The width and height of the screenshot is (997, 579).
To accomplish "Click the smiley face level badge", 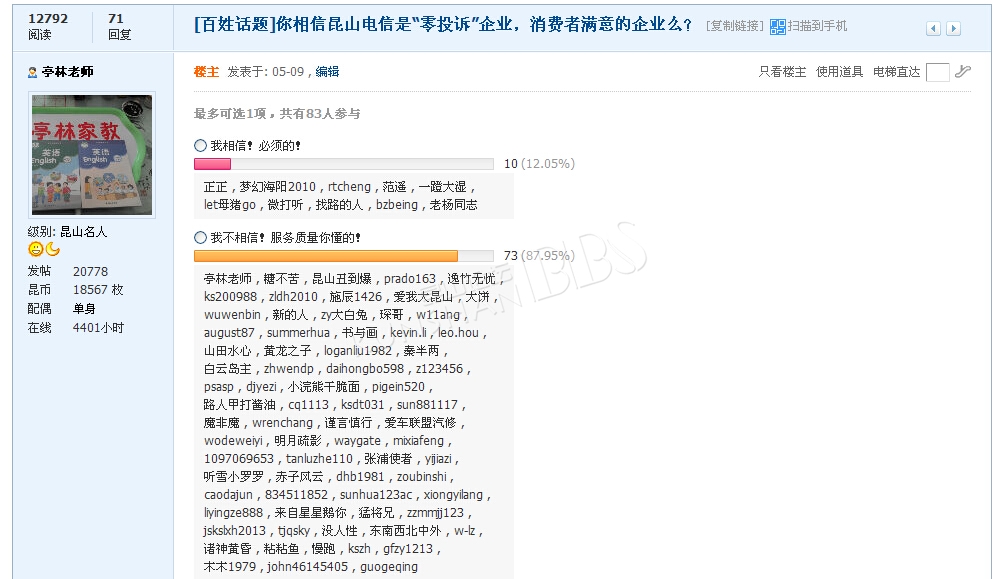I will [35, 249].
